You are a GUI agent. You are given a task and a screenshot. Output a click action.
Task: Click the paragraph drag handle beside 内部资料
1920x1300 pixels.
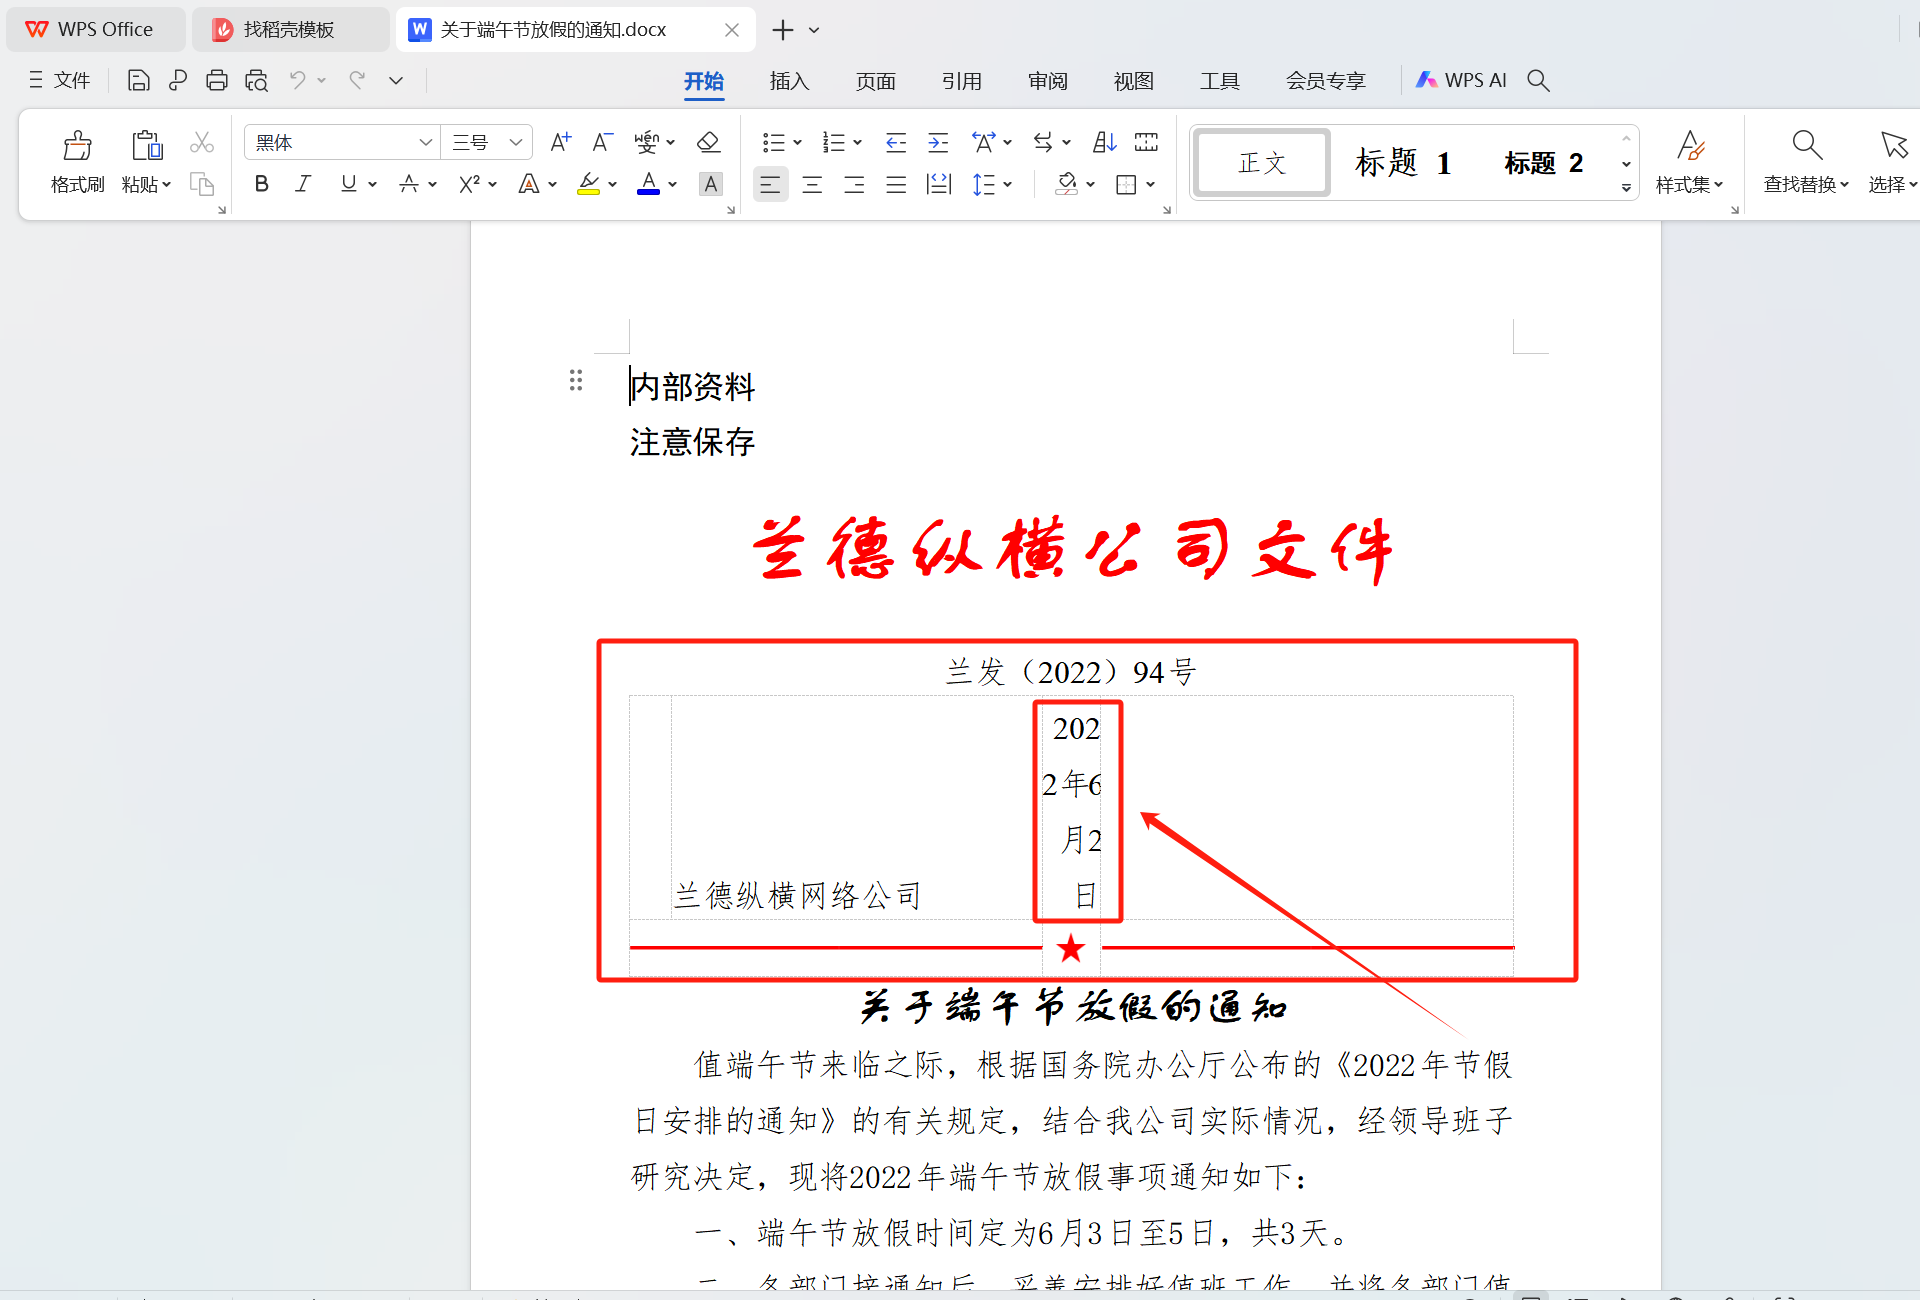(576, 380)
